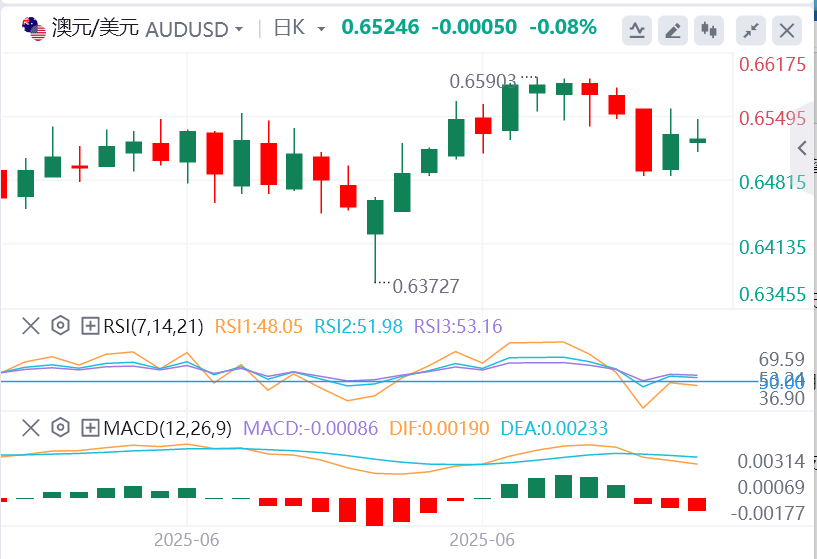
Task: Click the 69.59 RSI axis label
Action: [782, 359]
